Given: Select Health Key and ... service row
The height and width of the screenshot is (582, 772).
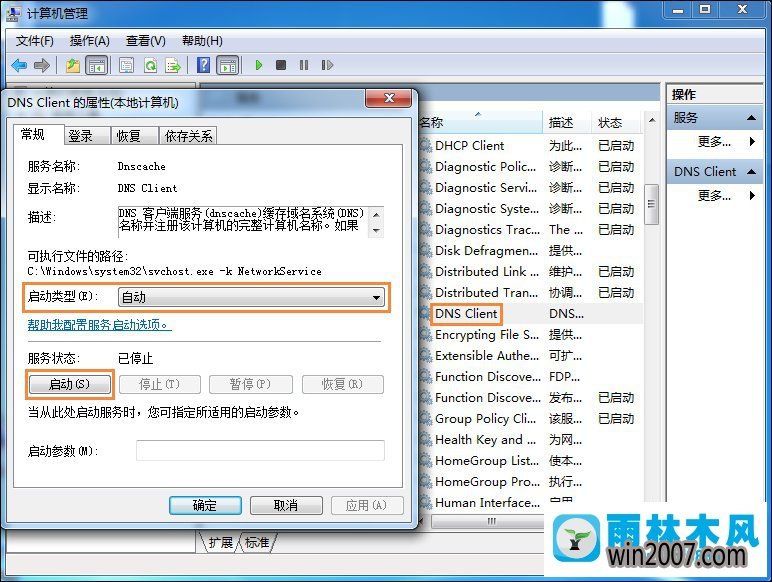Looking at the screenshot, I should pos(529,440).
